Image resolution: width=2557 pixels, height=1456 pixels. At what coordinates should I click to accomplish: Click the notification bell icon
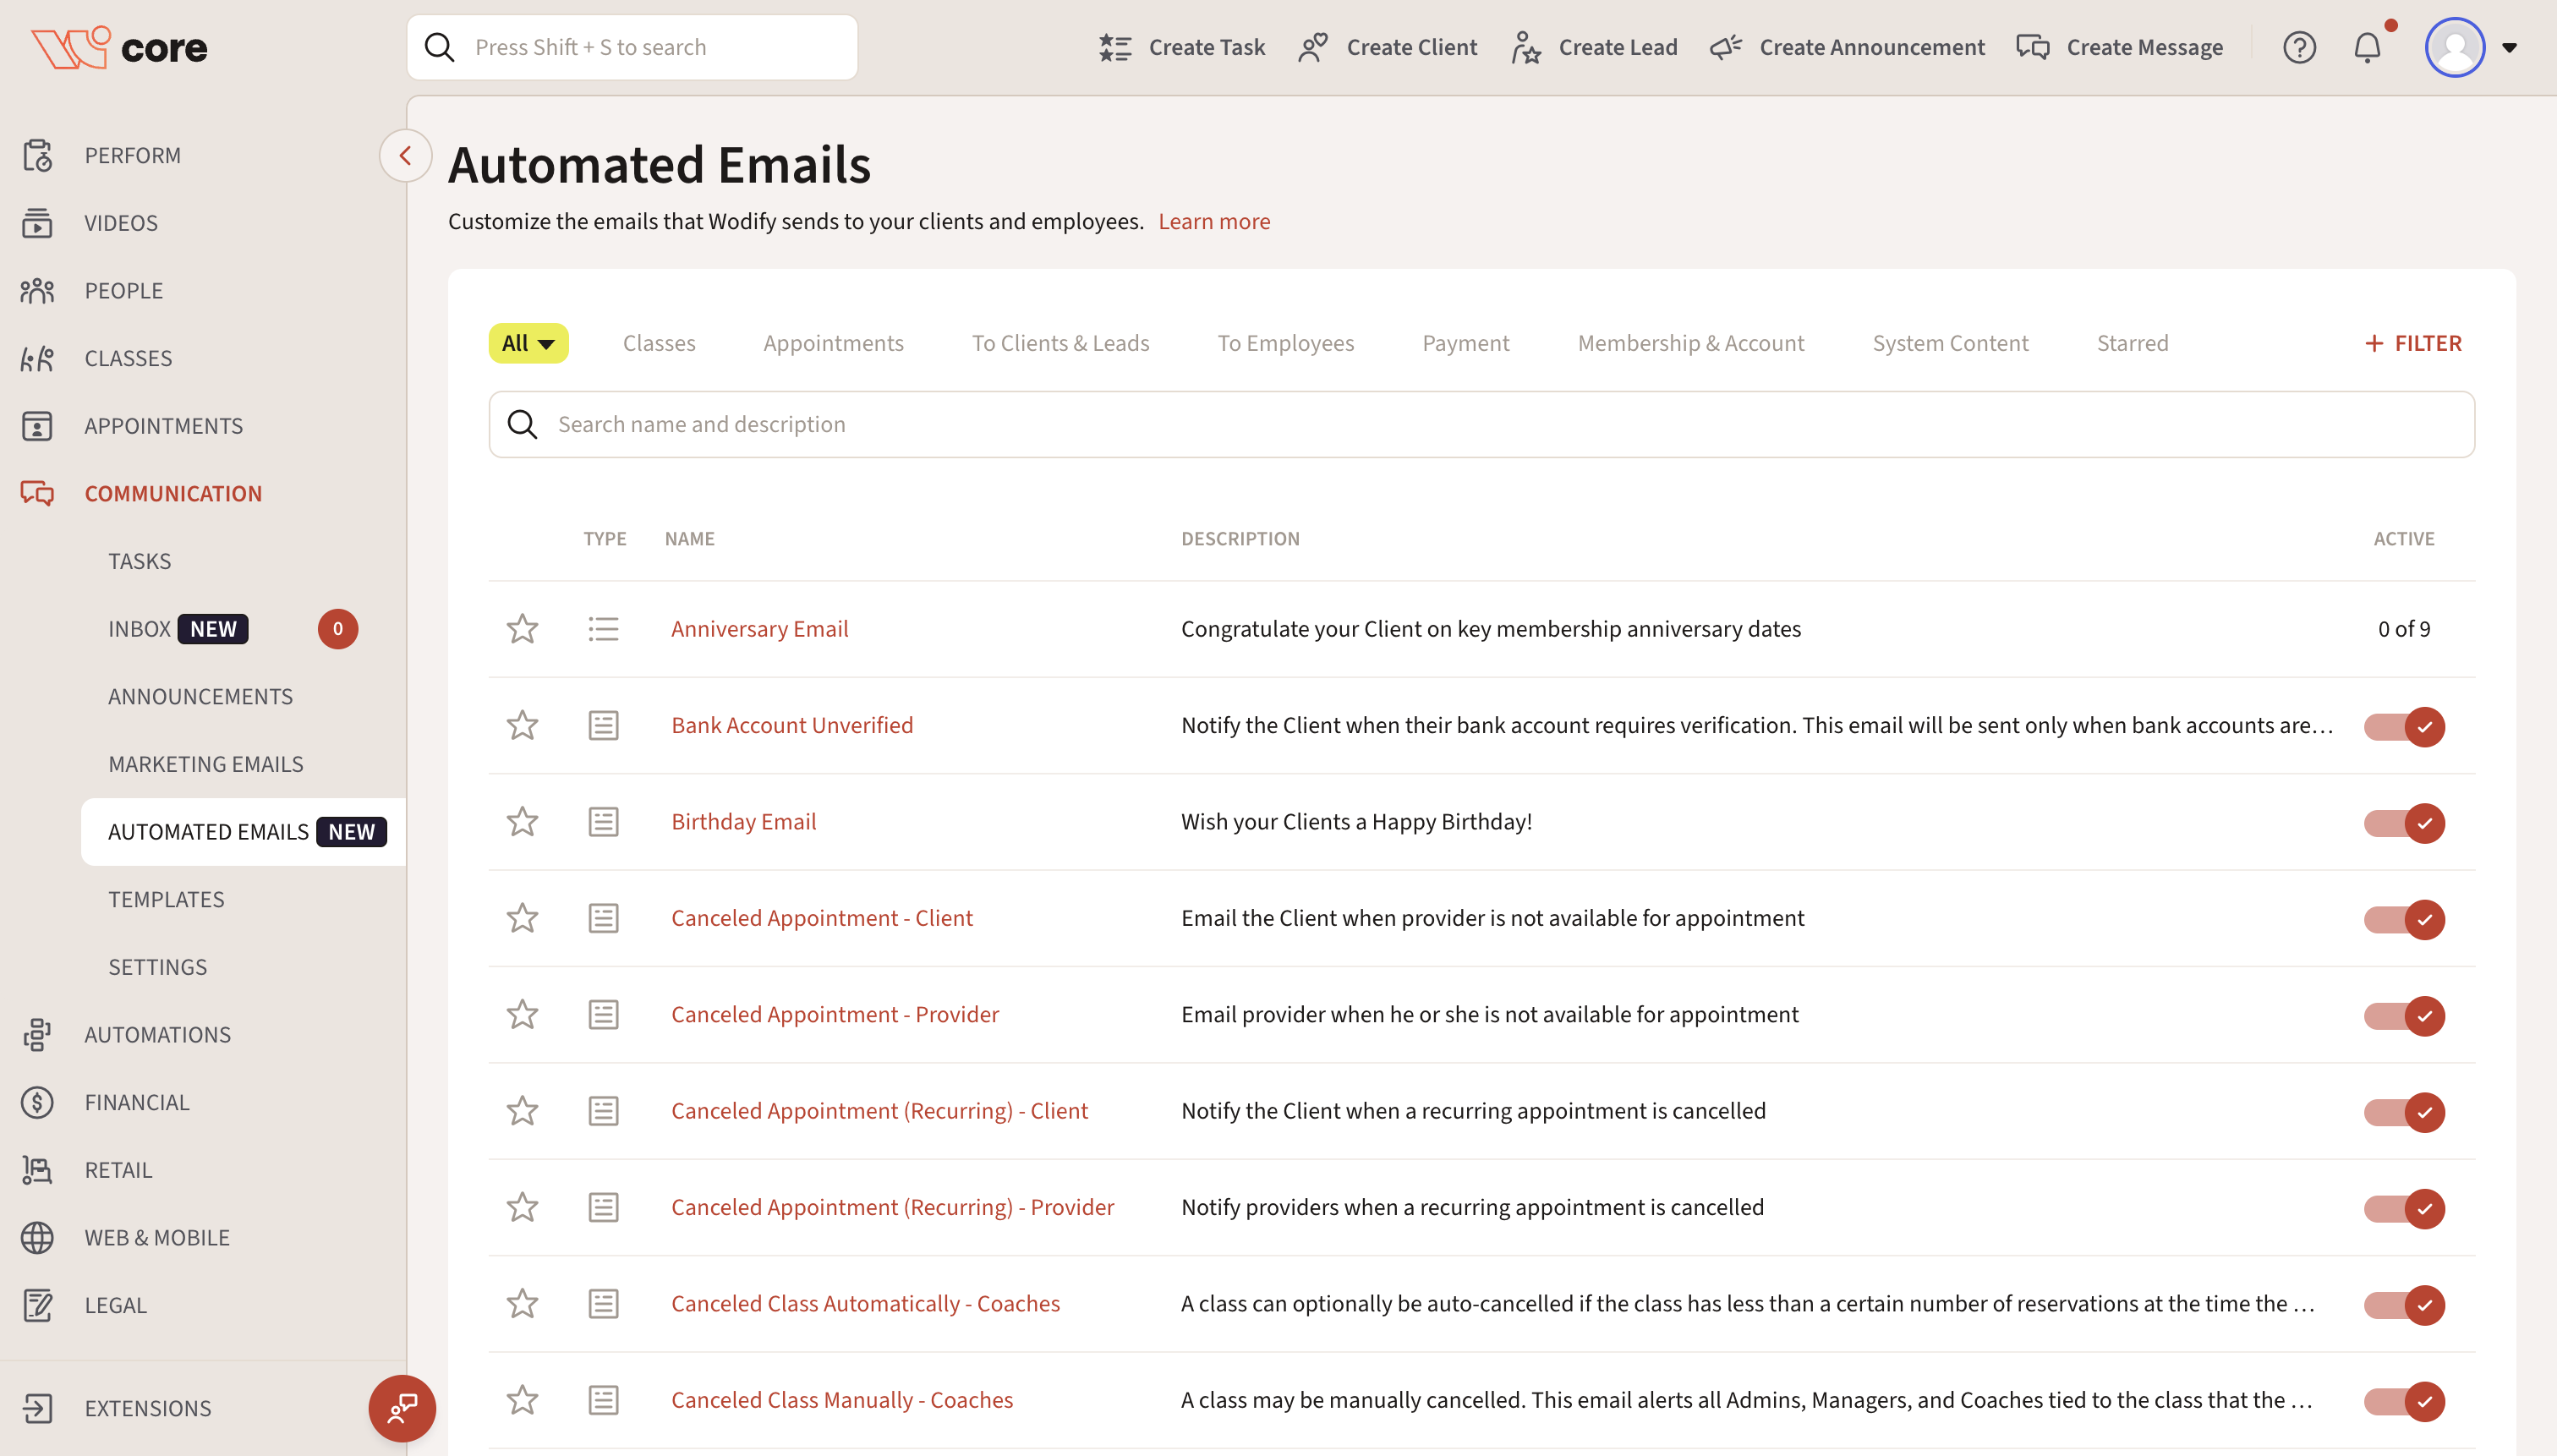coord(2366,47)
